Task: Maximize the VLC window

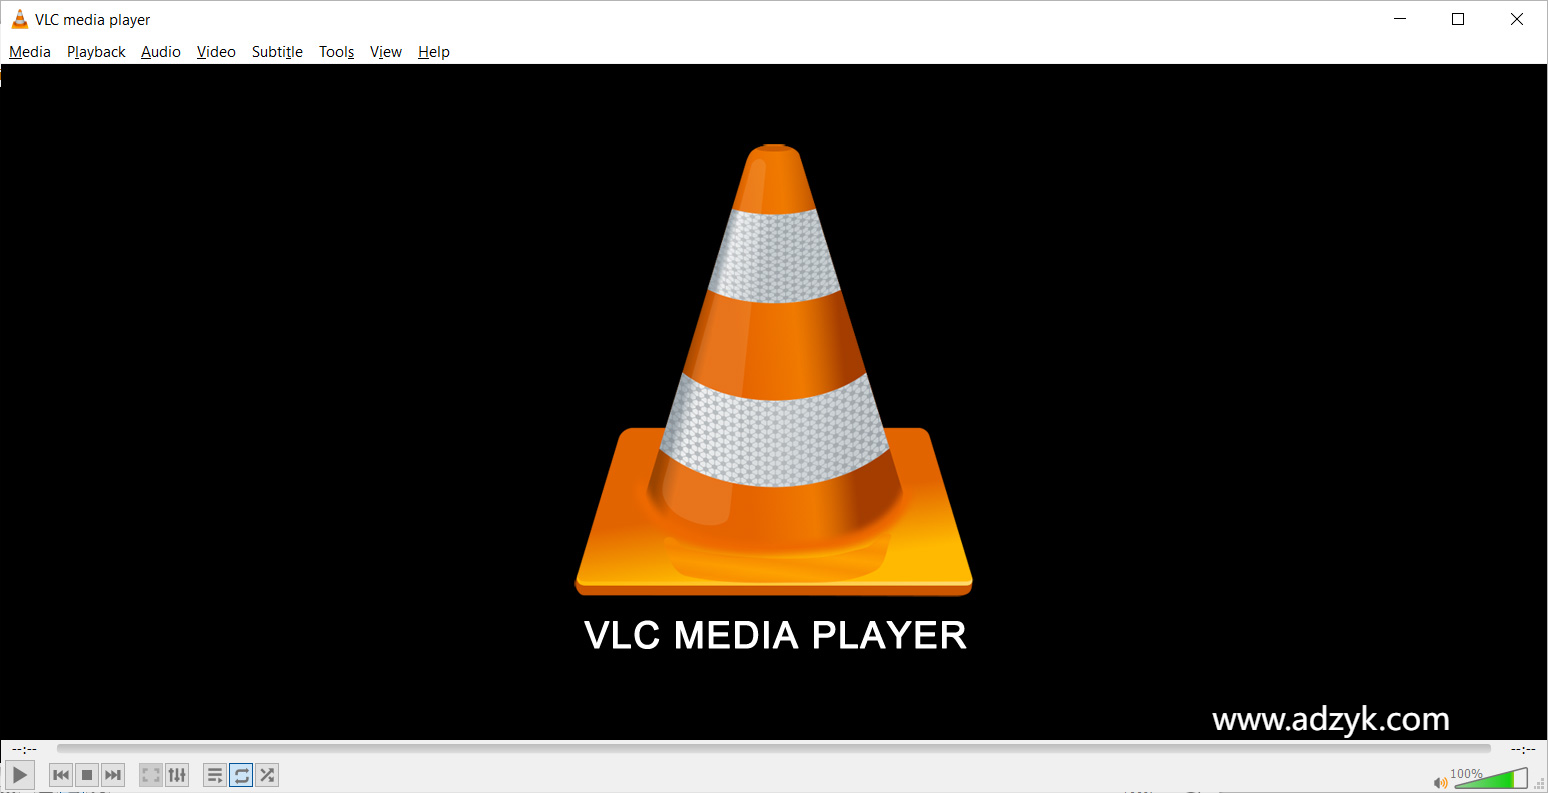Action: pos(1458,19)
